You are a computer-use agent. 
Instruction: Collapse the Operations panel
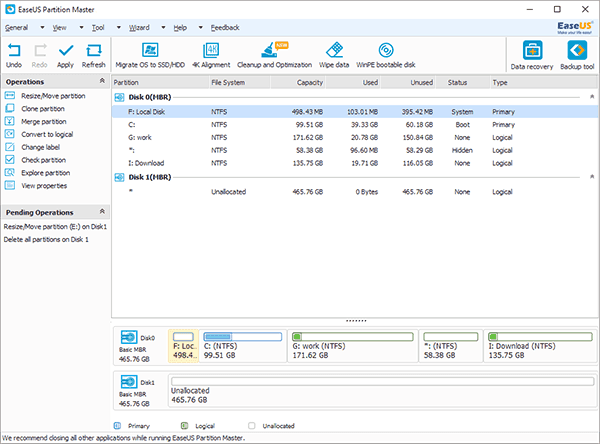point(102,81)
